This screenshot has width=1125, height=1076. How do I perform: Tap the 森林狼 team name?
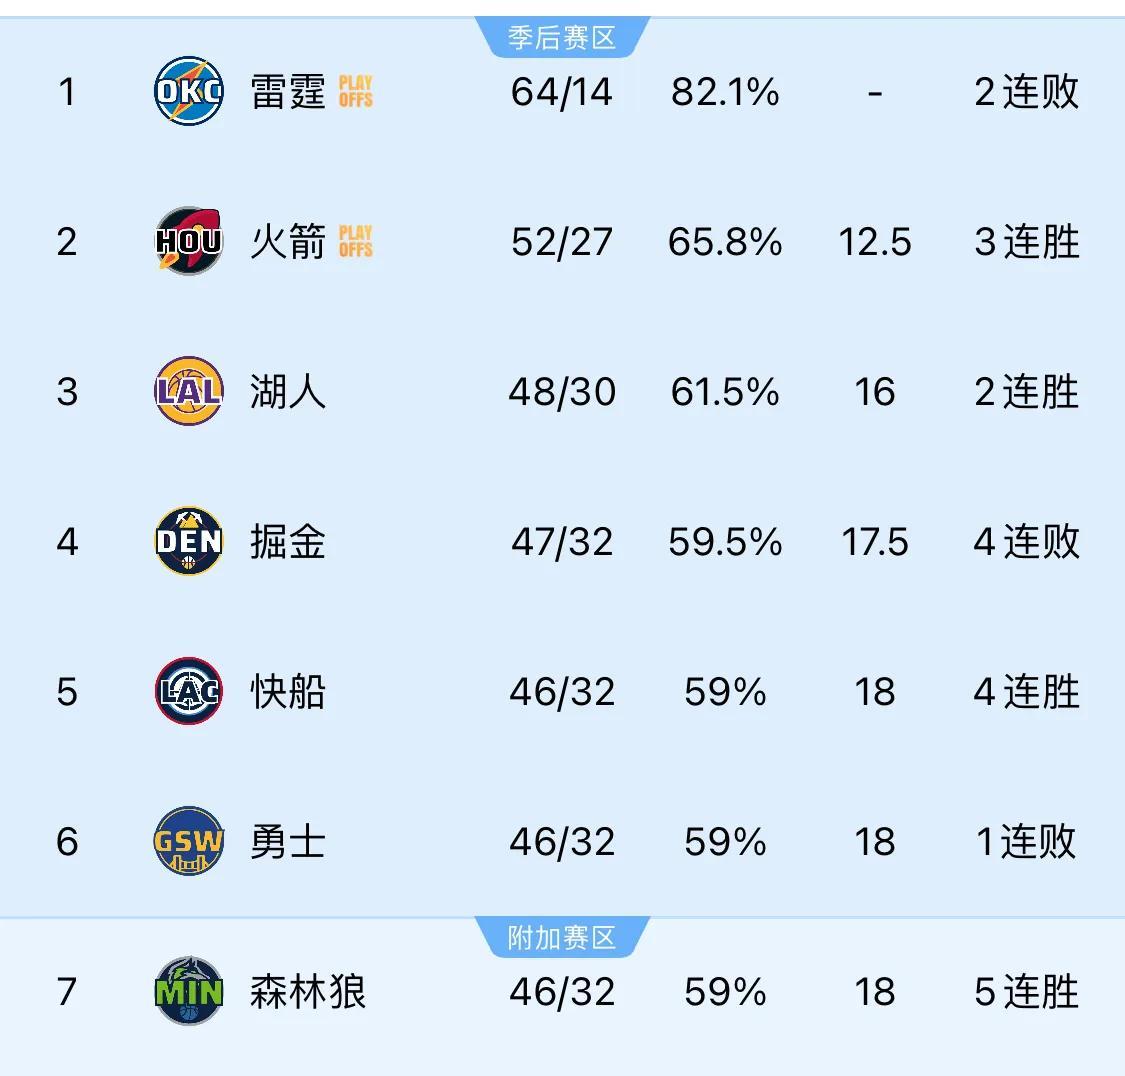[308, 991]
